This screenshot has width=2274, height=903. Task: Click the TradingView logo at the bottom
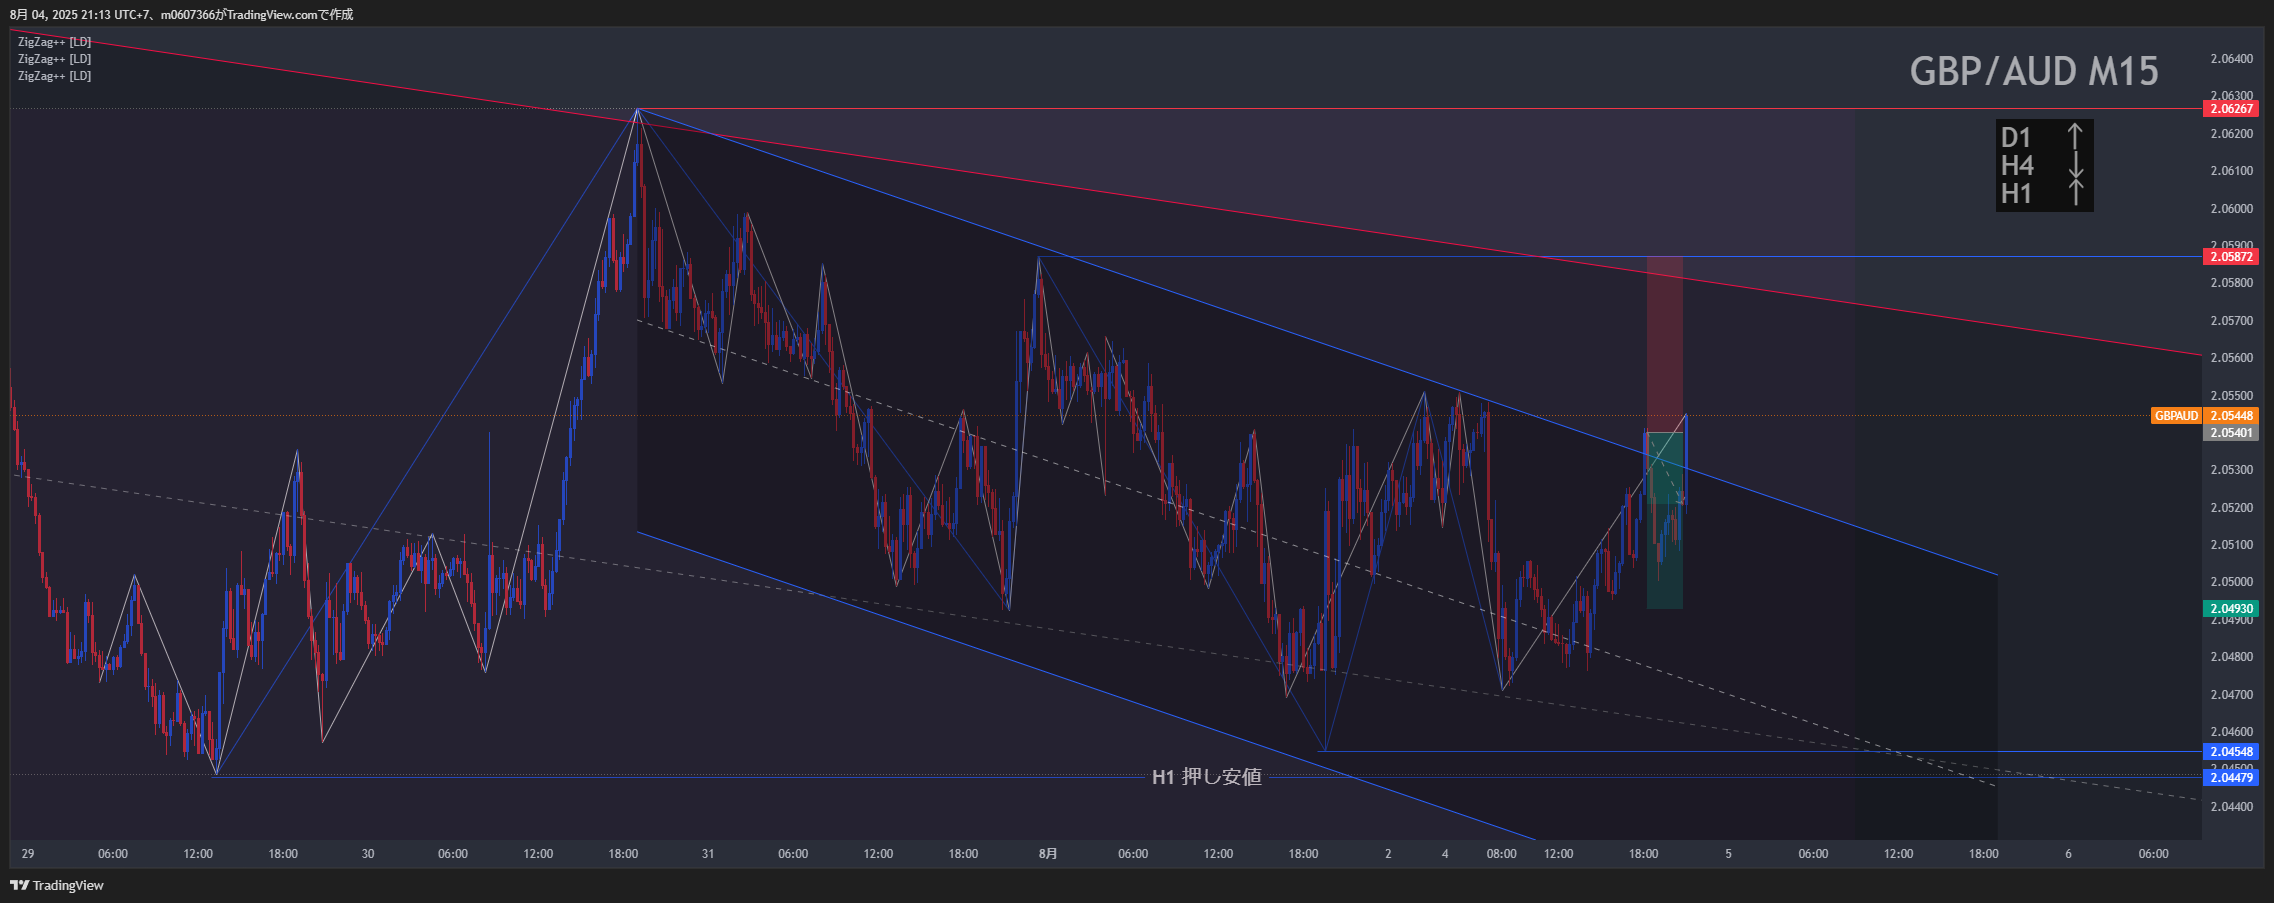[x=57, y=885]
